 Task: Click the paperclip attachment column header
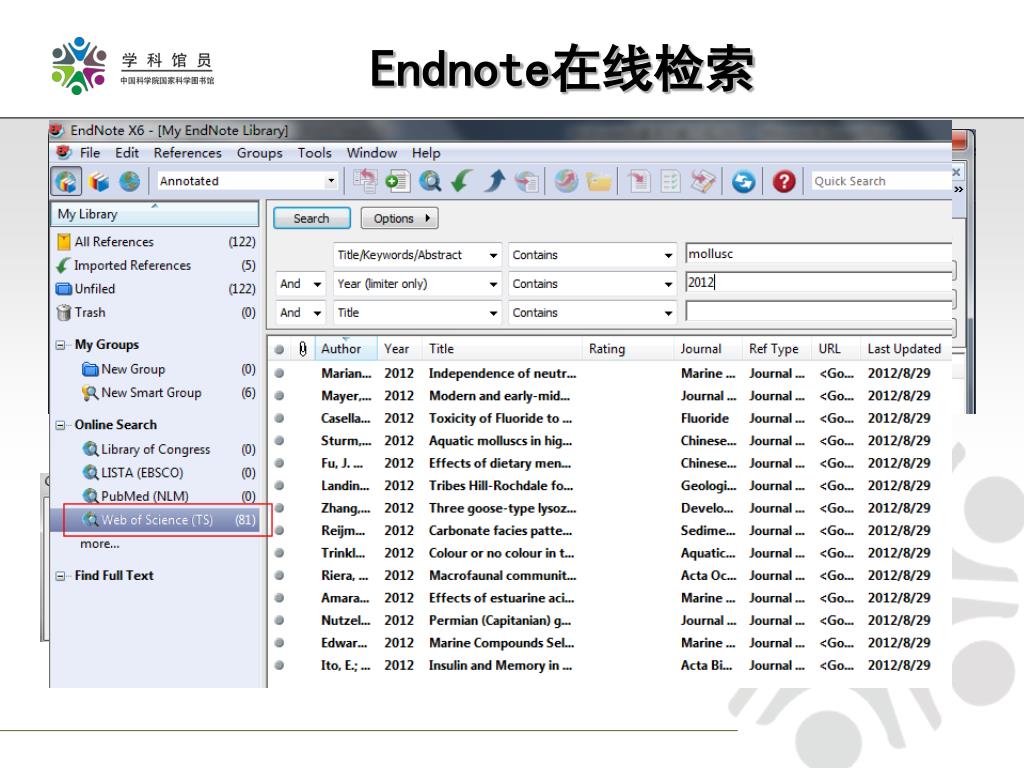pos(302,349)
